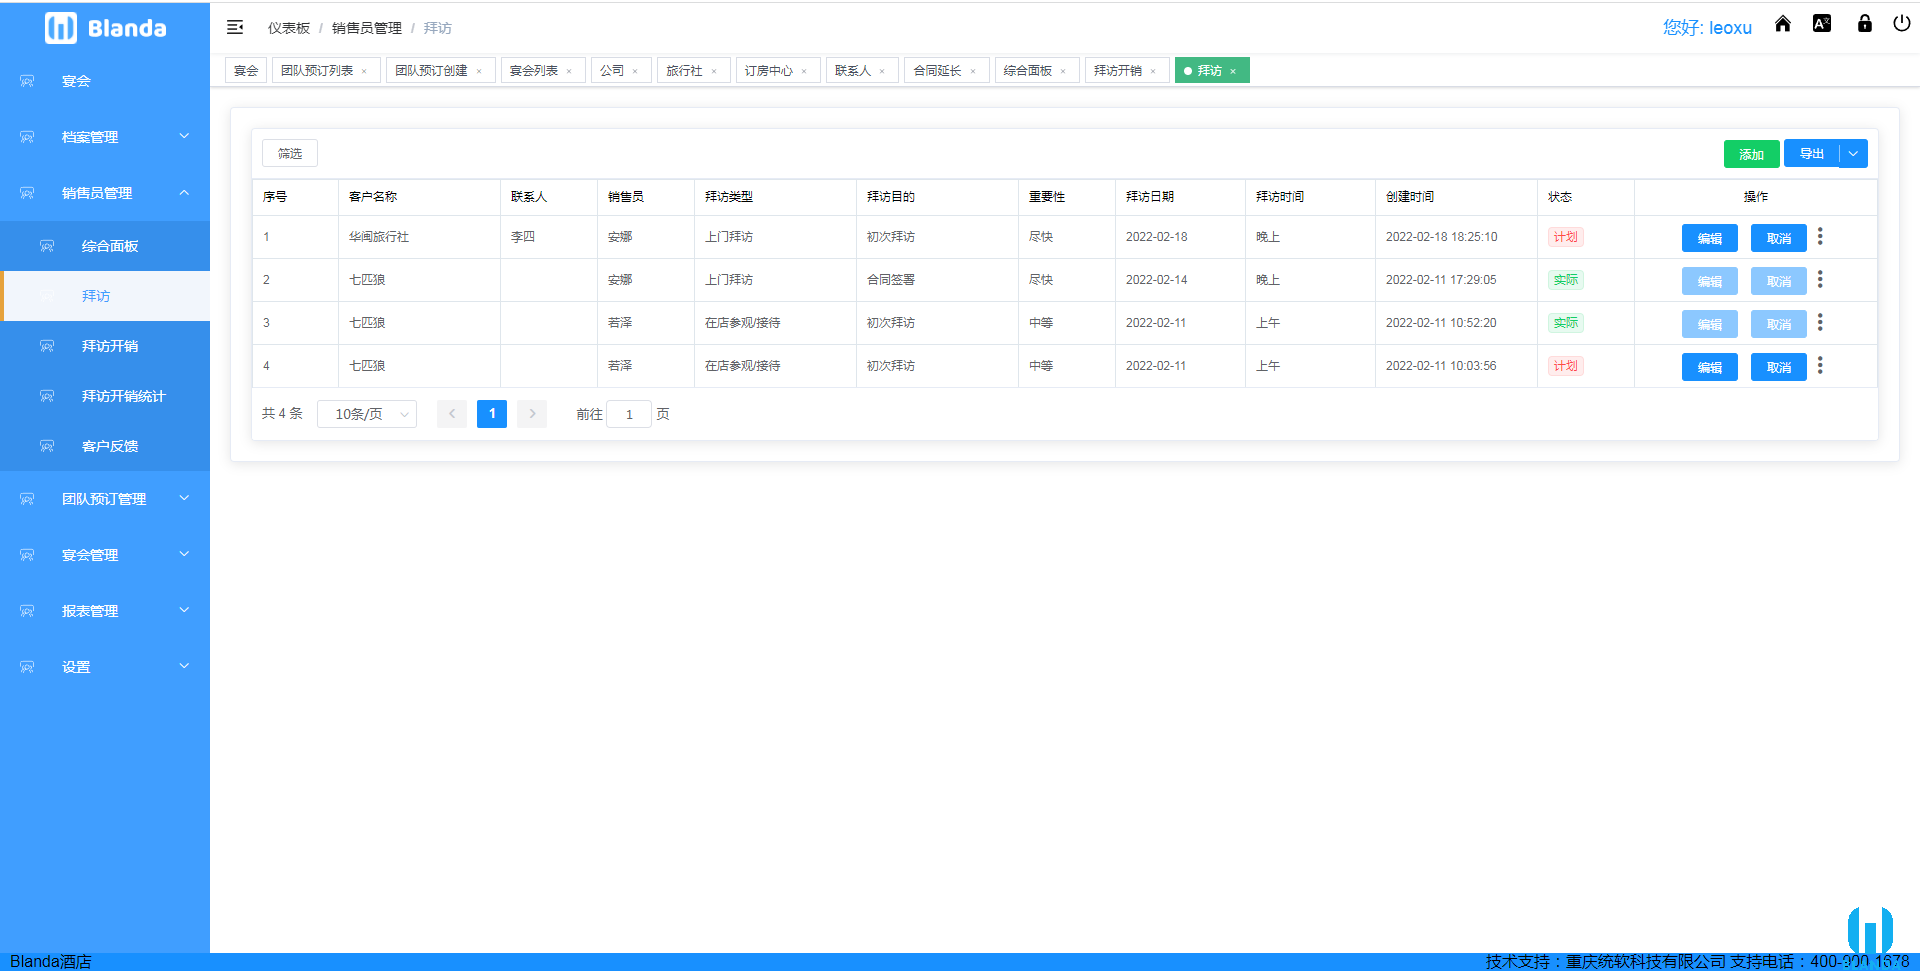This screenshot has width=1920, height=971.
Task: Switch to the 订房中心 tab
Action: (x=768, y=71)
